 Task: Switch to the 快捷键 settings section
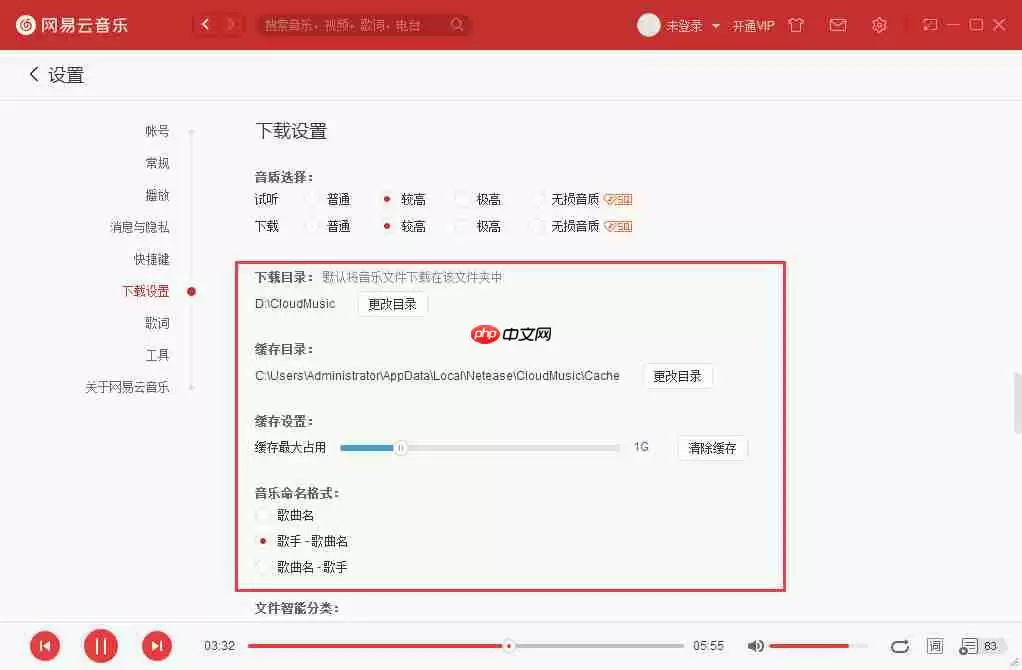151,259
